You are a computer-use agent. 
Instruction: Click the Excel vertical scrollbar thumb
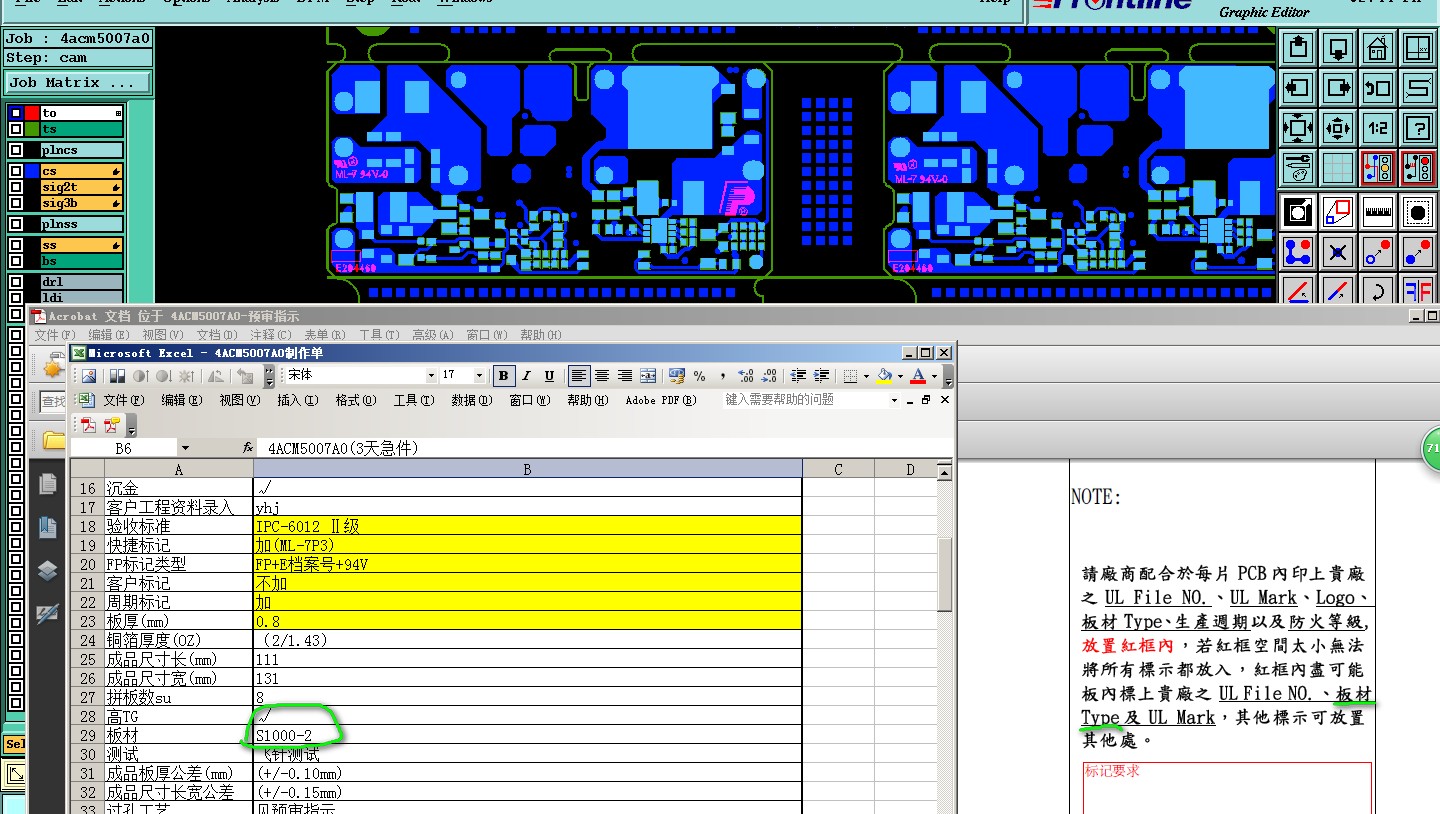coord(945,574)
